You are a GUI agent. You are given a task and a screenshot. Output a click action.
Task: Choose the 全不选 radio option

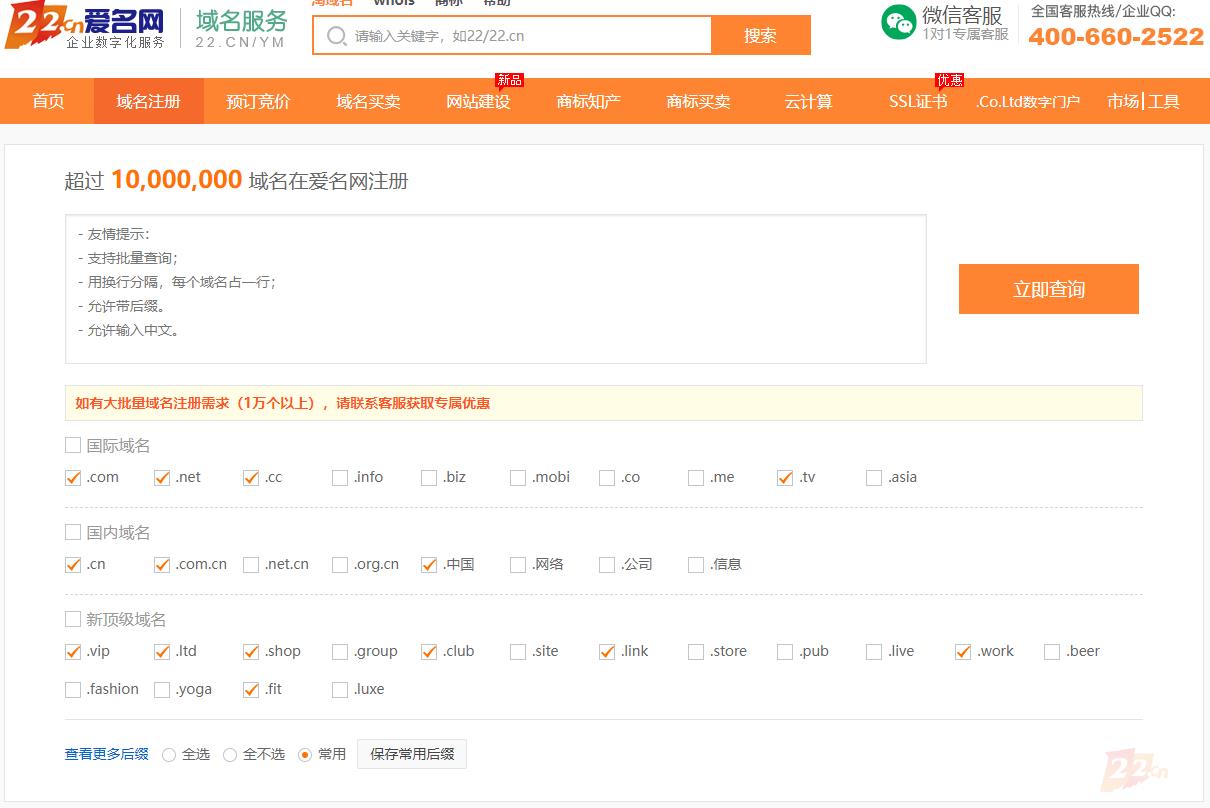(230, 755)
